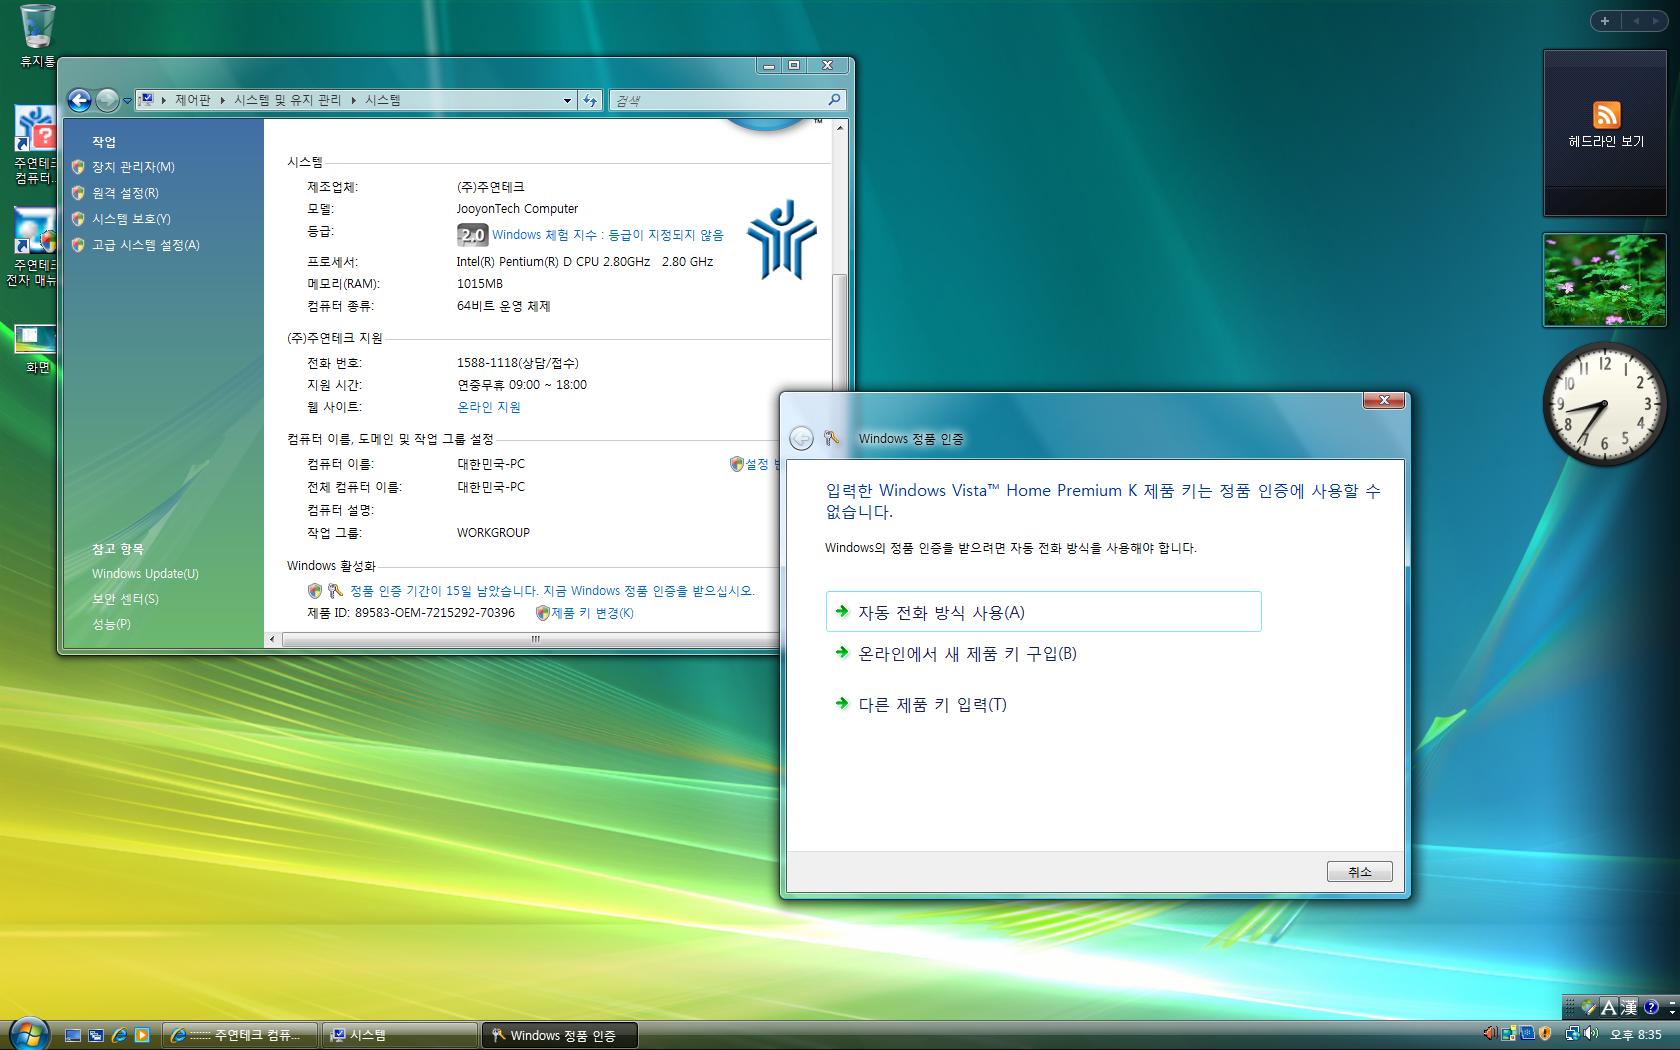Choose 다른 제품 키 입력(T) option
Viewport: 1680px width, 1050px height.
932,705
